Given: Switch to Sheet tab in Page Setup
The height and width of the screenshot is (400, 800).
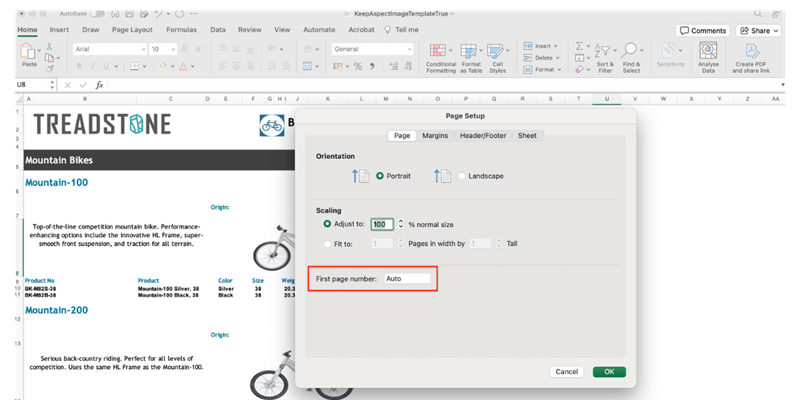Looking at the screenshot, I should tap(527, 136).
